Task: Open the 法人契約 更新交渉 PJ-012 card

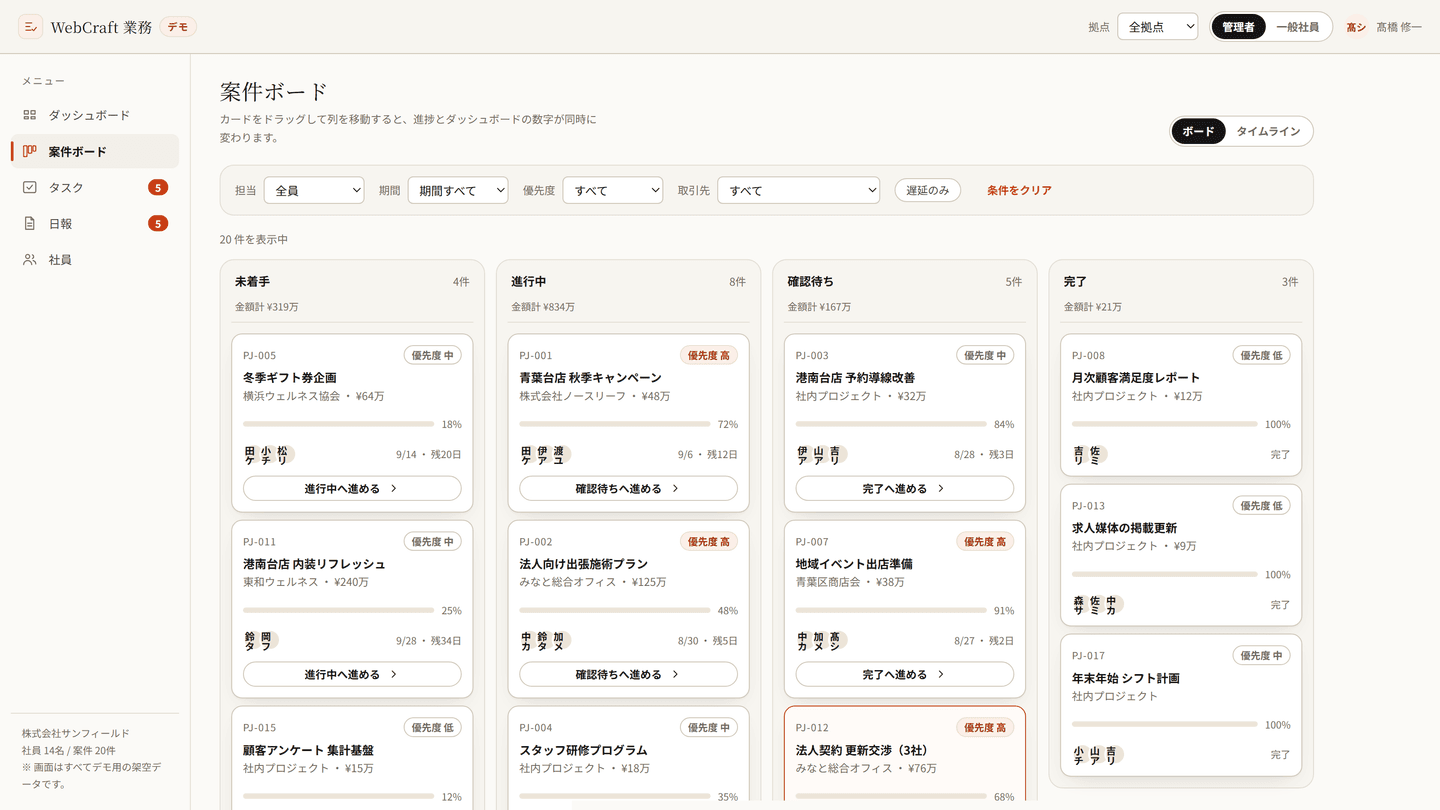Action: coord(904,758)
